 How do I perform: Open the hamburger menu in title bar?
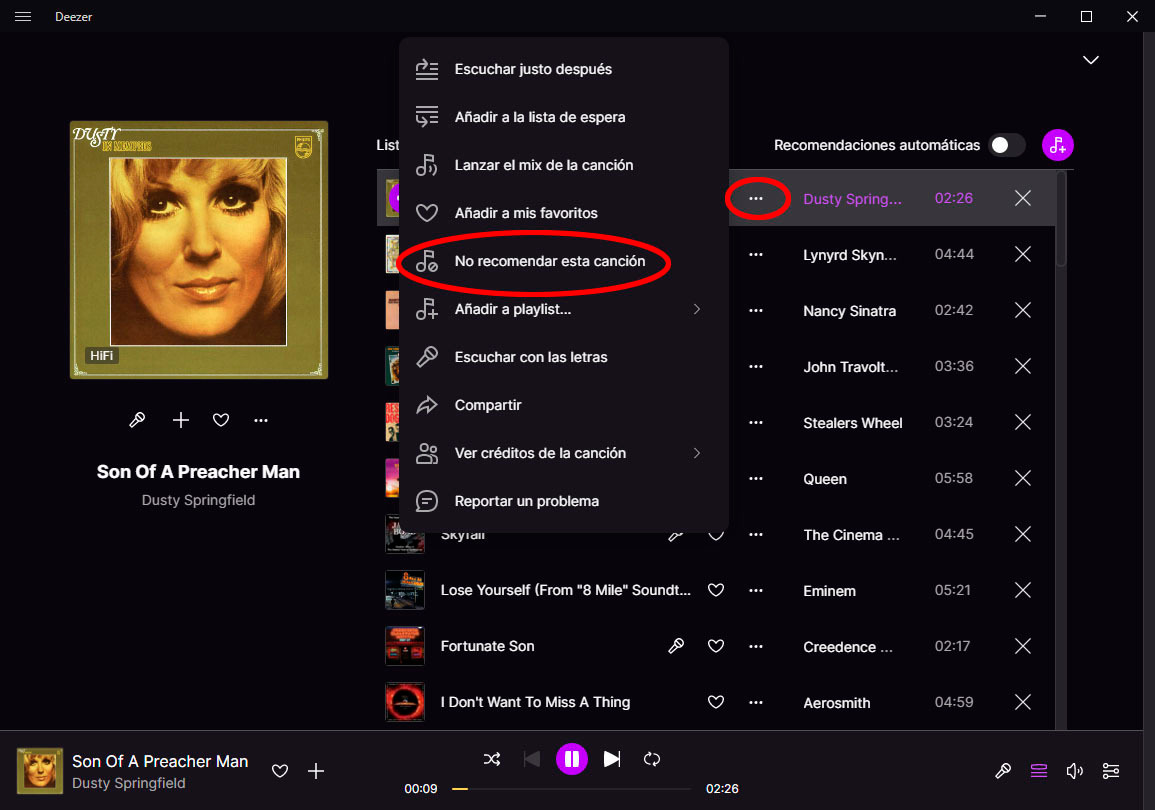[23, 16]
